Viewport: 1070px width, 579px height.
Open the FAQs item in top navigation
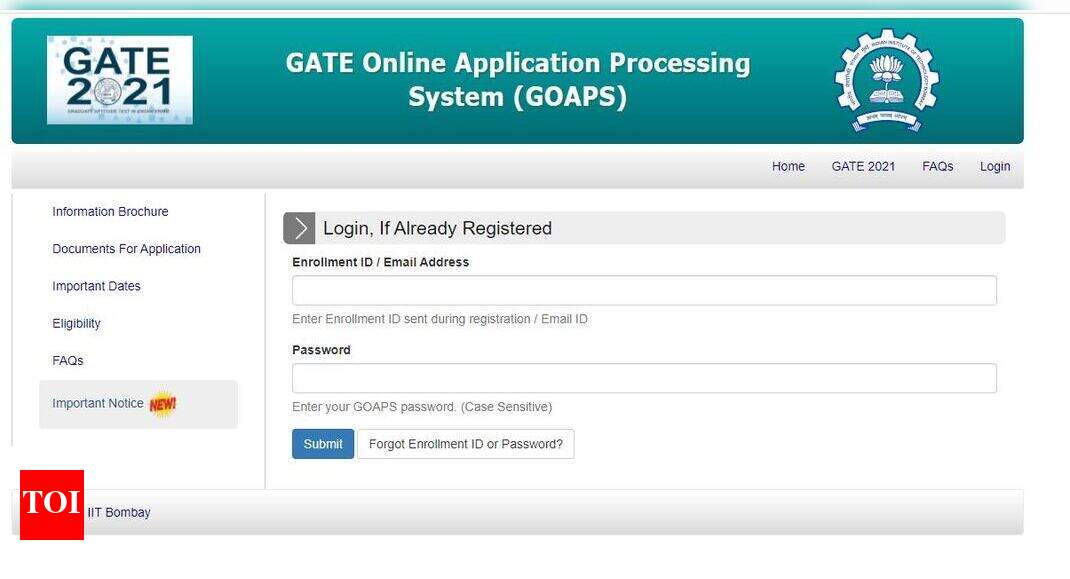pyautogui.click(x=937, y=166)
